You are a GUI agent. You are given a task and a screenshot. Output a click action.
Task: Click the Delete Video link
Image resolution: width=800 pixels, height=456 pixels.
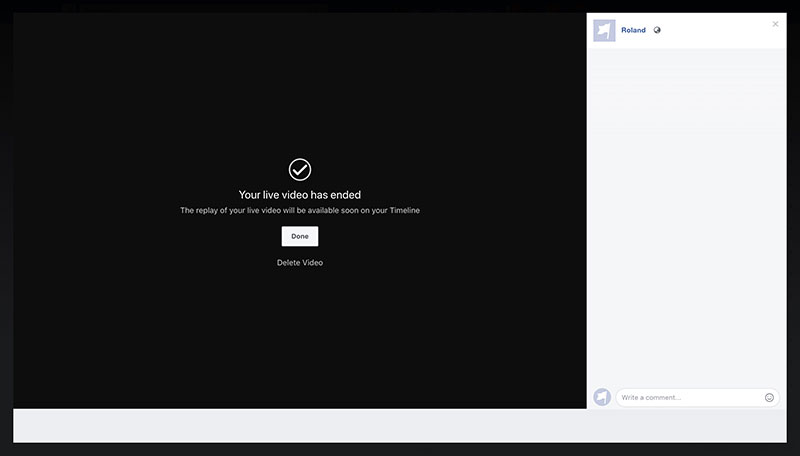(x=299, y=263)
